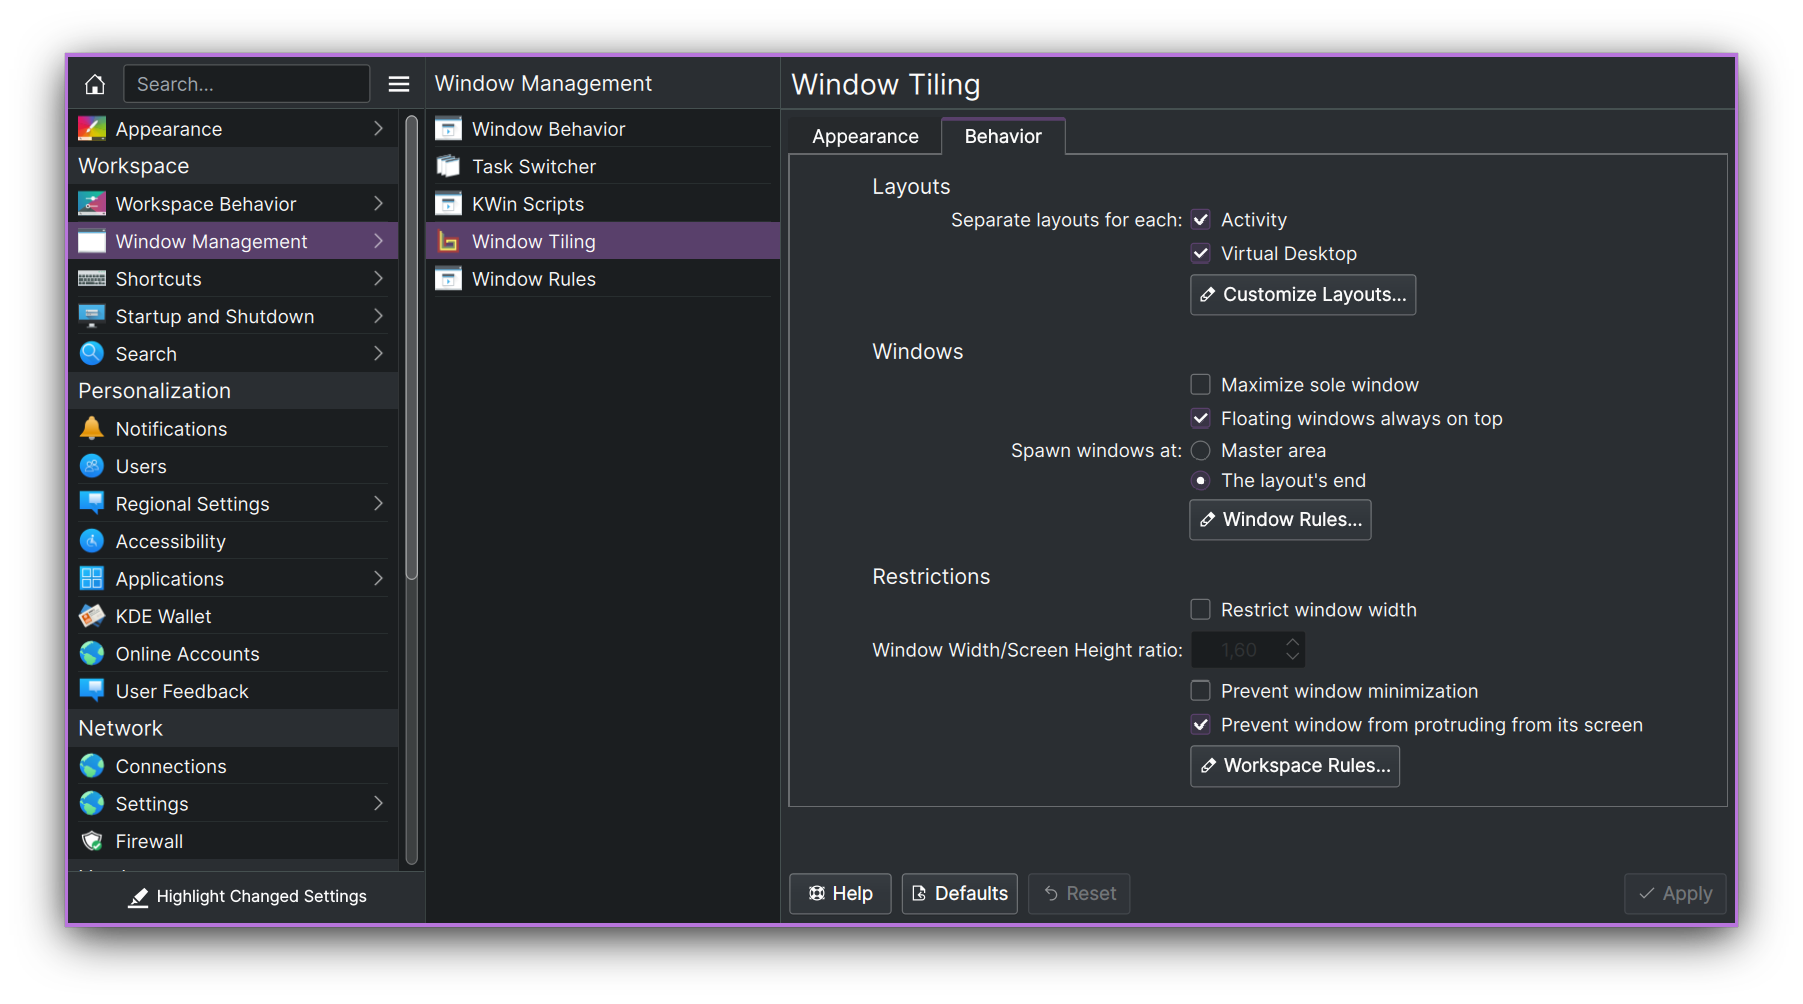Open the hamburger menu button
Screen dimensions: 1803x1004
coord(399,84)
